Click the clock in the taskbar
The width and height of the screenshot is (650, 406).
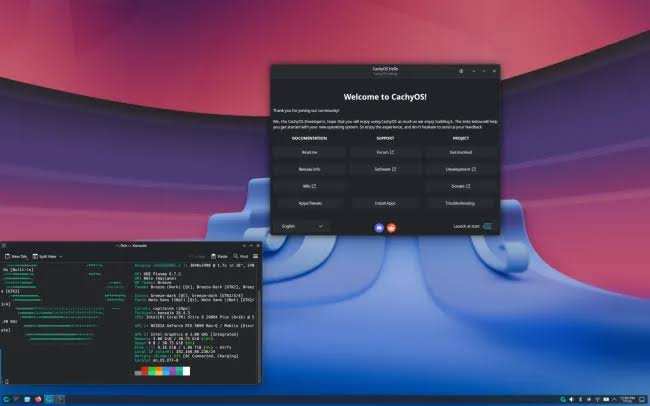(628, 400)
